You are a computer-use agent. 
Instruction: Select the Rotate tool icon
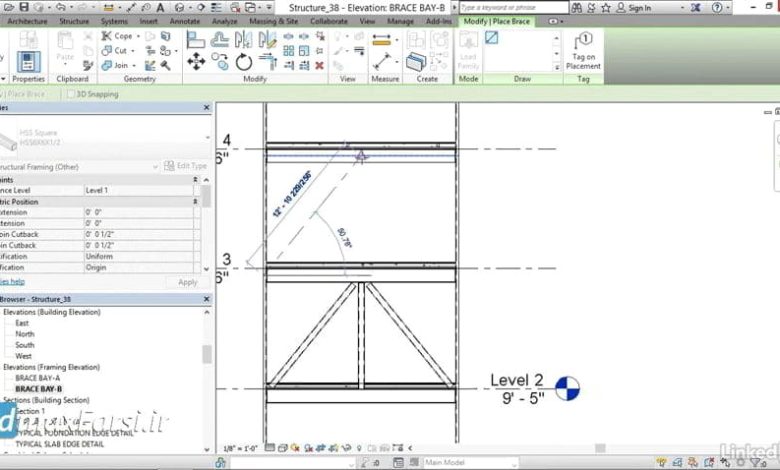click(244, 62)
